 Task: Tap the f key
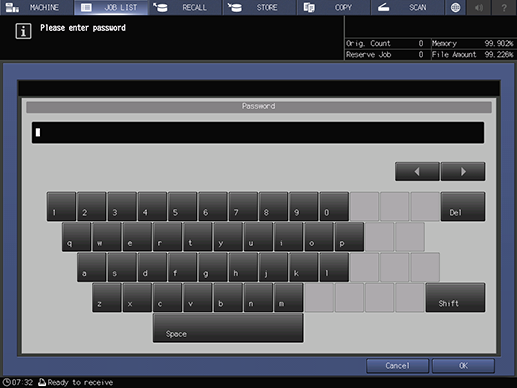point(183,267)
